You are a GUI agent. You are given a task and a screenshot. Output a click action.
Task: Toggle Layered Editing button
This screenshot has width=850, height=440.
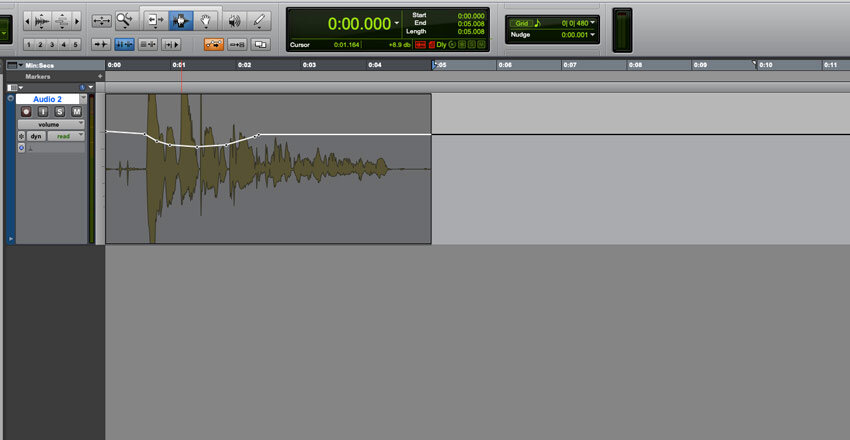point(261,44)
